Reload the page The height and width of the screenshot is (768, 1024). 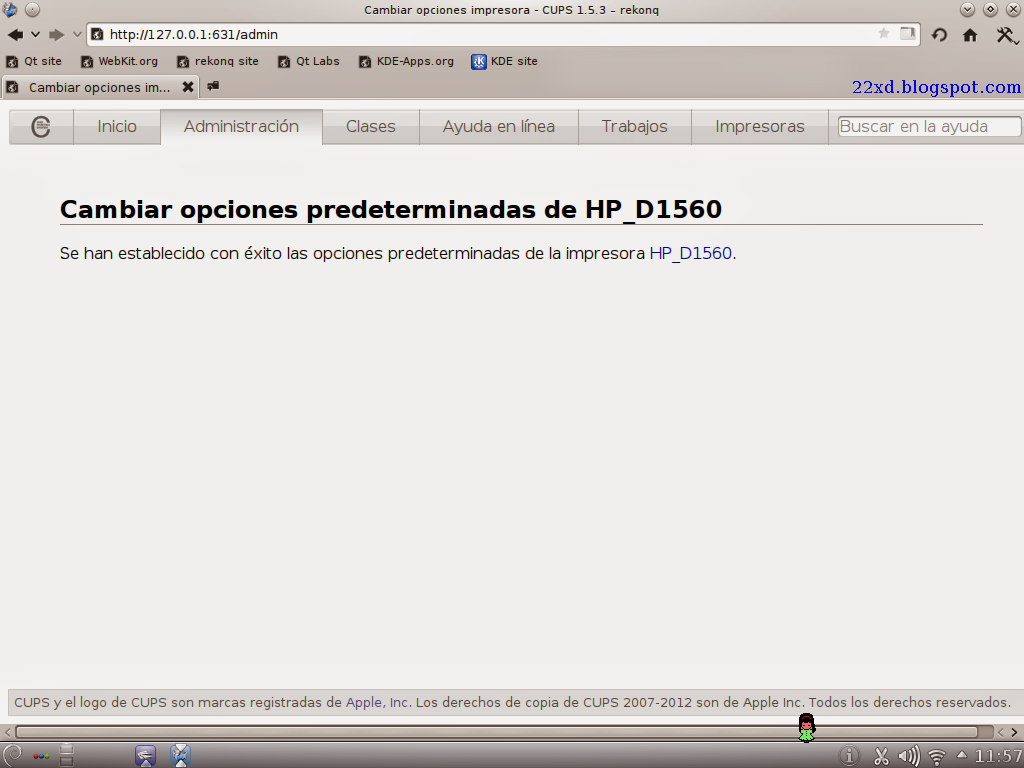pyautogui.click(x=939, y=35)
